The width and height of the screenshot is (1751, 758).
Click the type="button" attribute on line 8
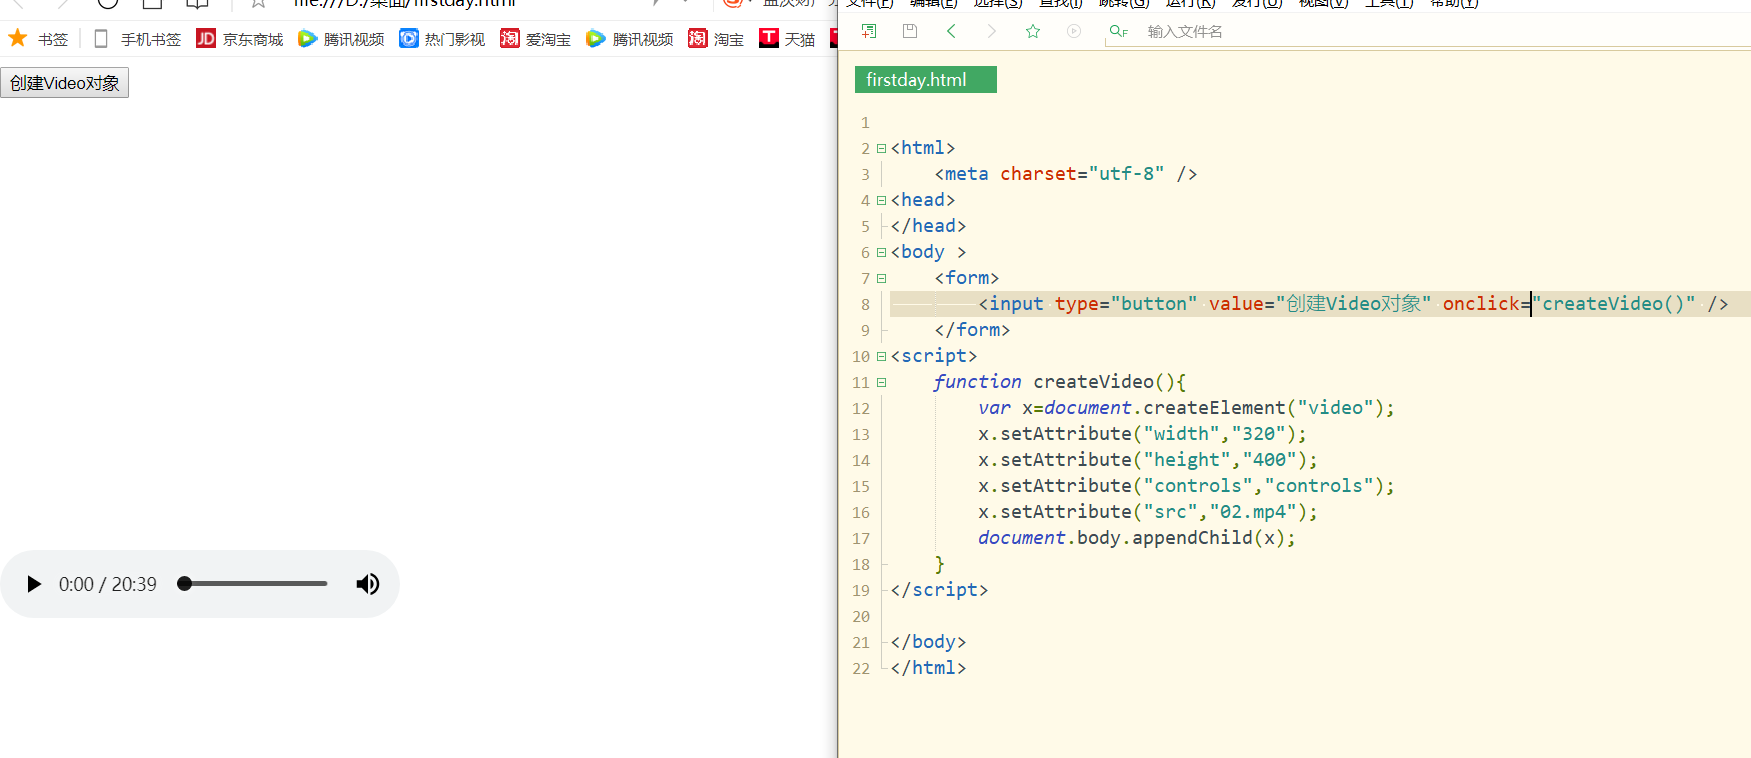[x=1126, y=304]
